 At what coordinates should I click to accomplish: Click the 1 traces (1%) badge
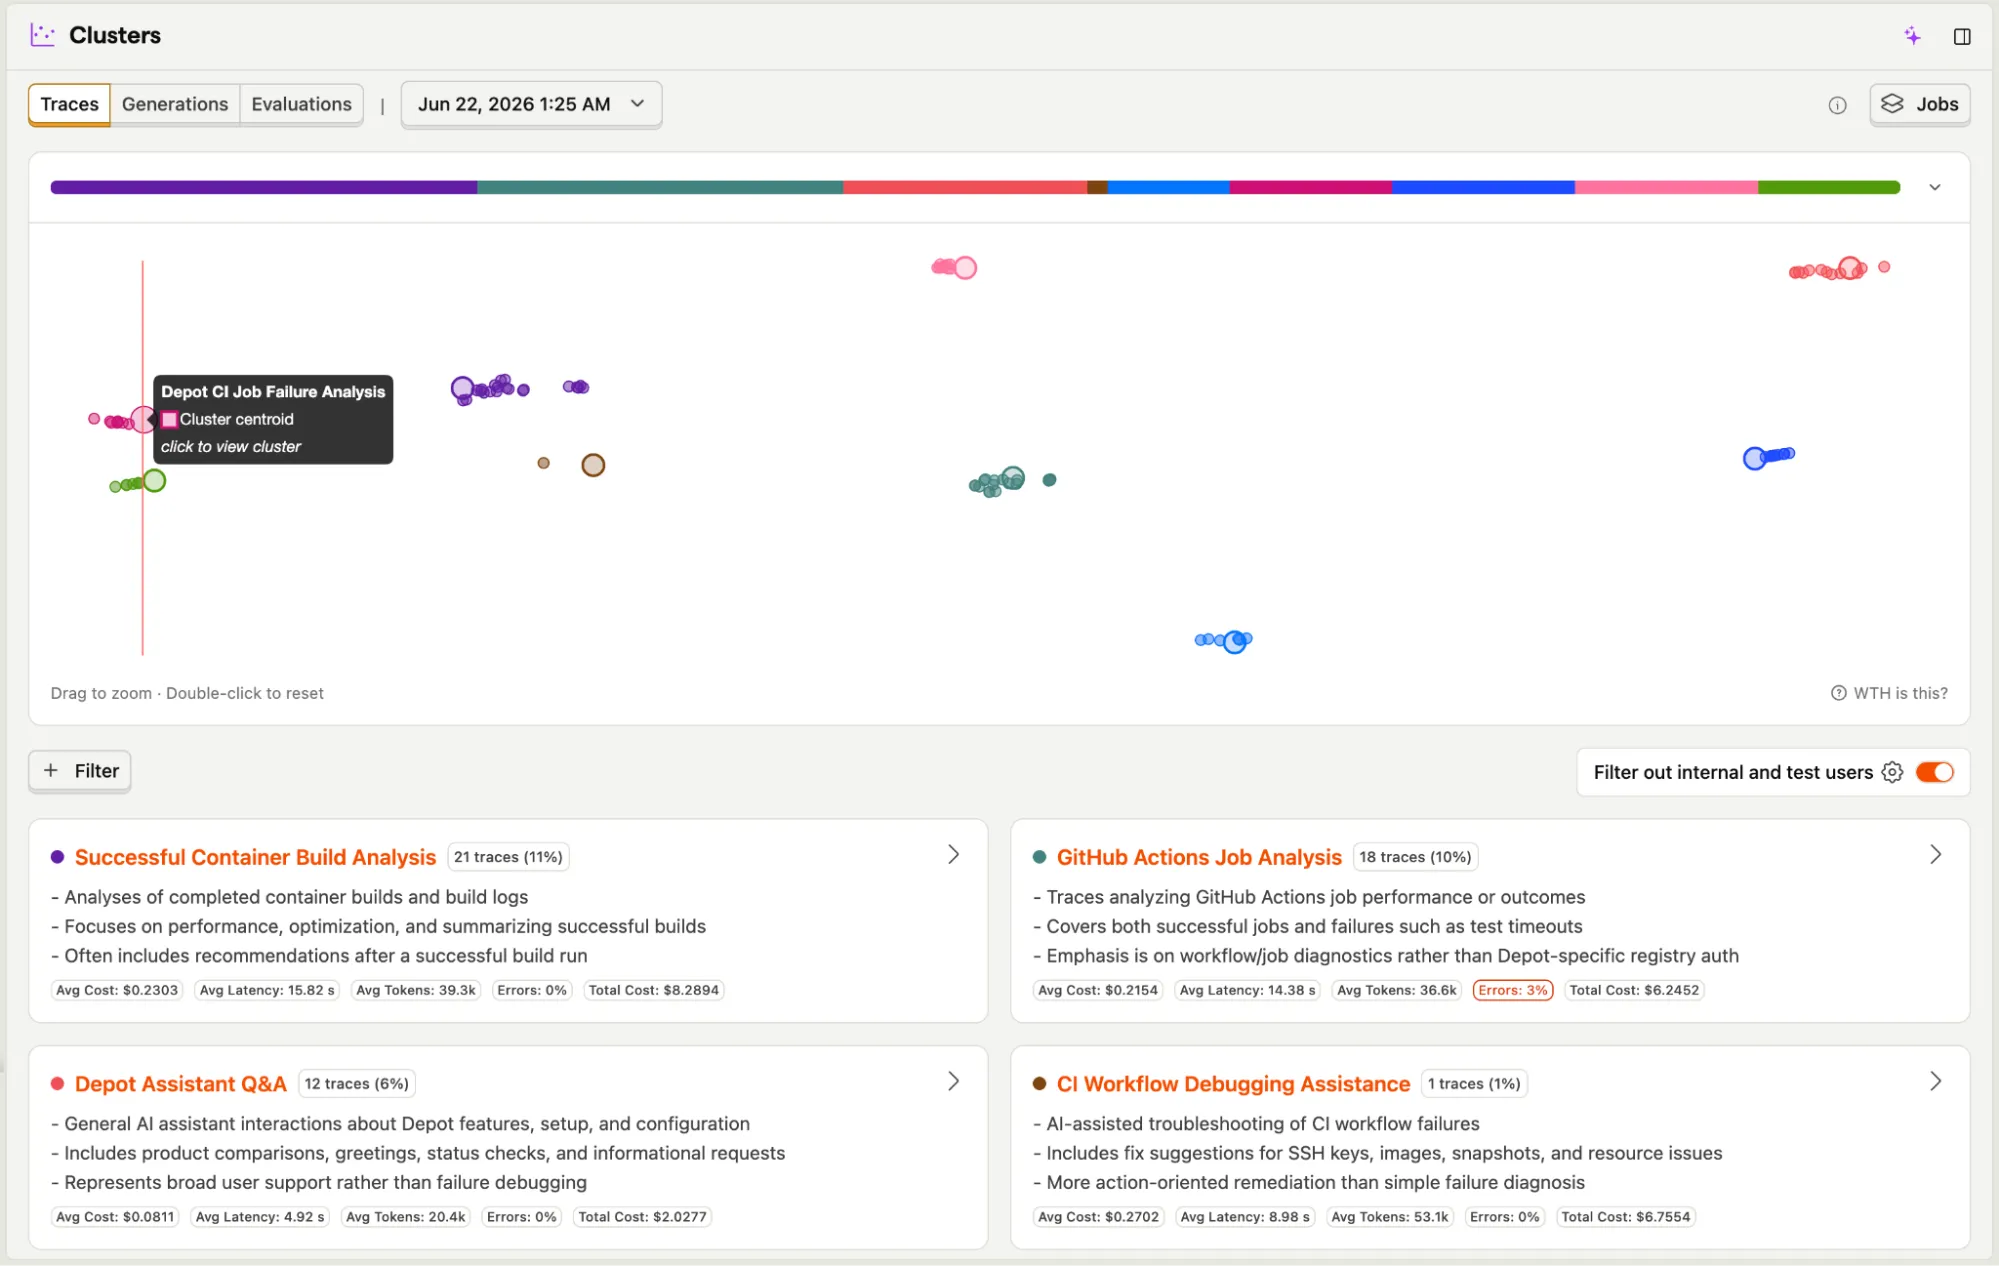[1474, 1084]
